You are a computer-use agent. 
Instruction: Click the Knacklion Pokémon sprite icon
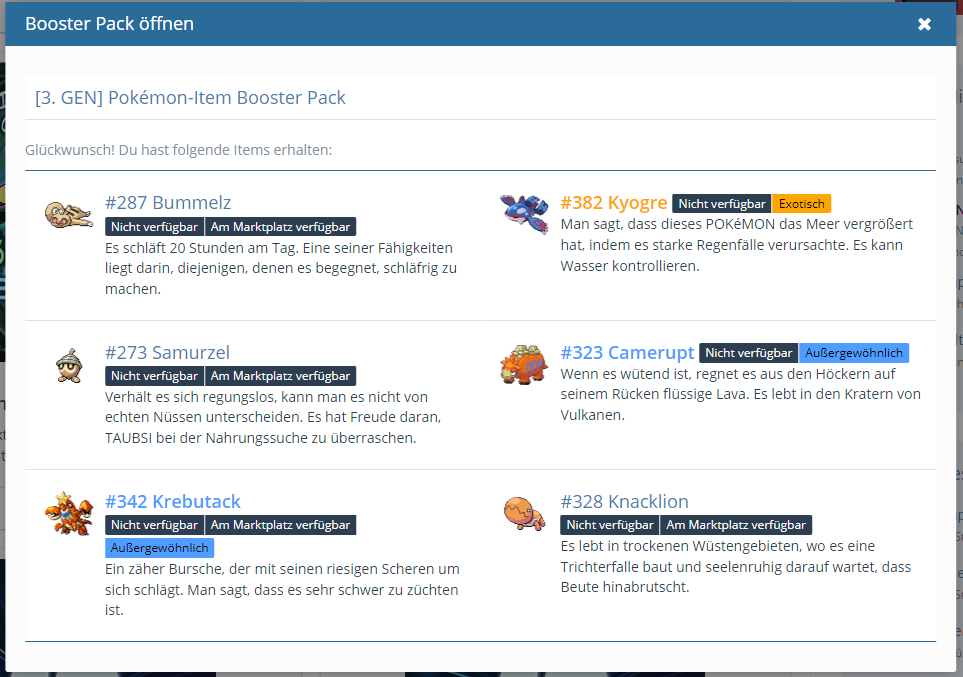pyautogui.click(x=524, y=513)
